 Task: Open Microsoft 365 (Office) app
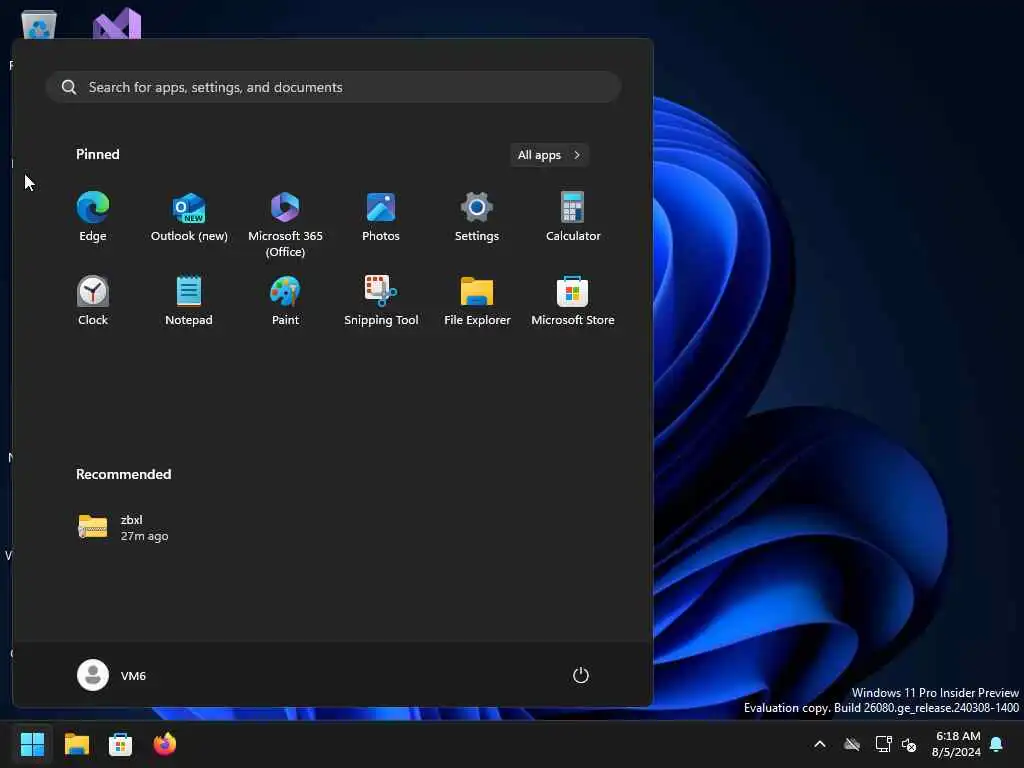point(285,224)
